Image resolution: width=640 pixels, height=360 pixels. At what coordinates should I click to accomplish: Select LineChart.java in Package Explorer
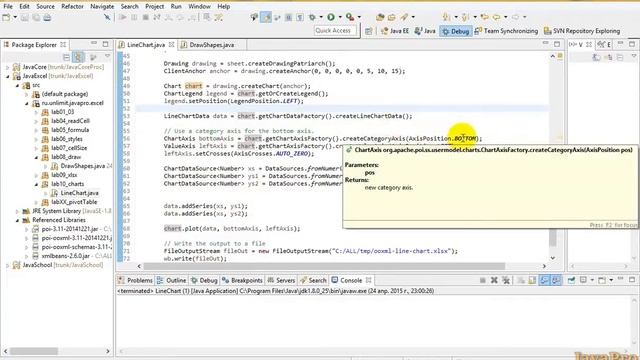click(x=79, y=193)
